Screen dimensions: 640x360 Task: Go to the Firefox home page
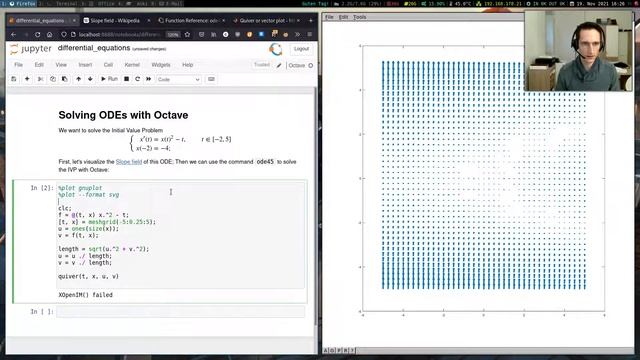click(49, 35)
